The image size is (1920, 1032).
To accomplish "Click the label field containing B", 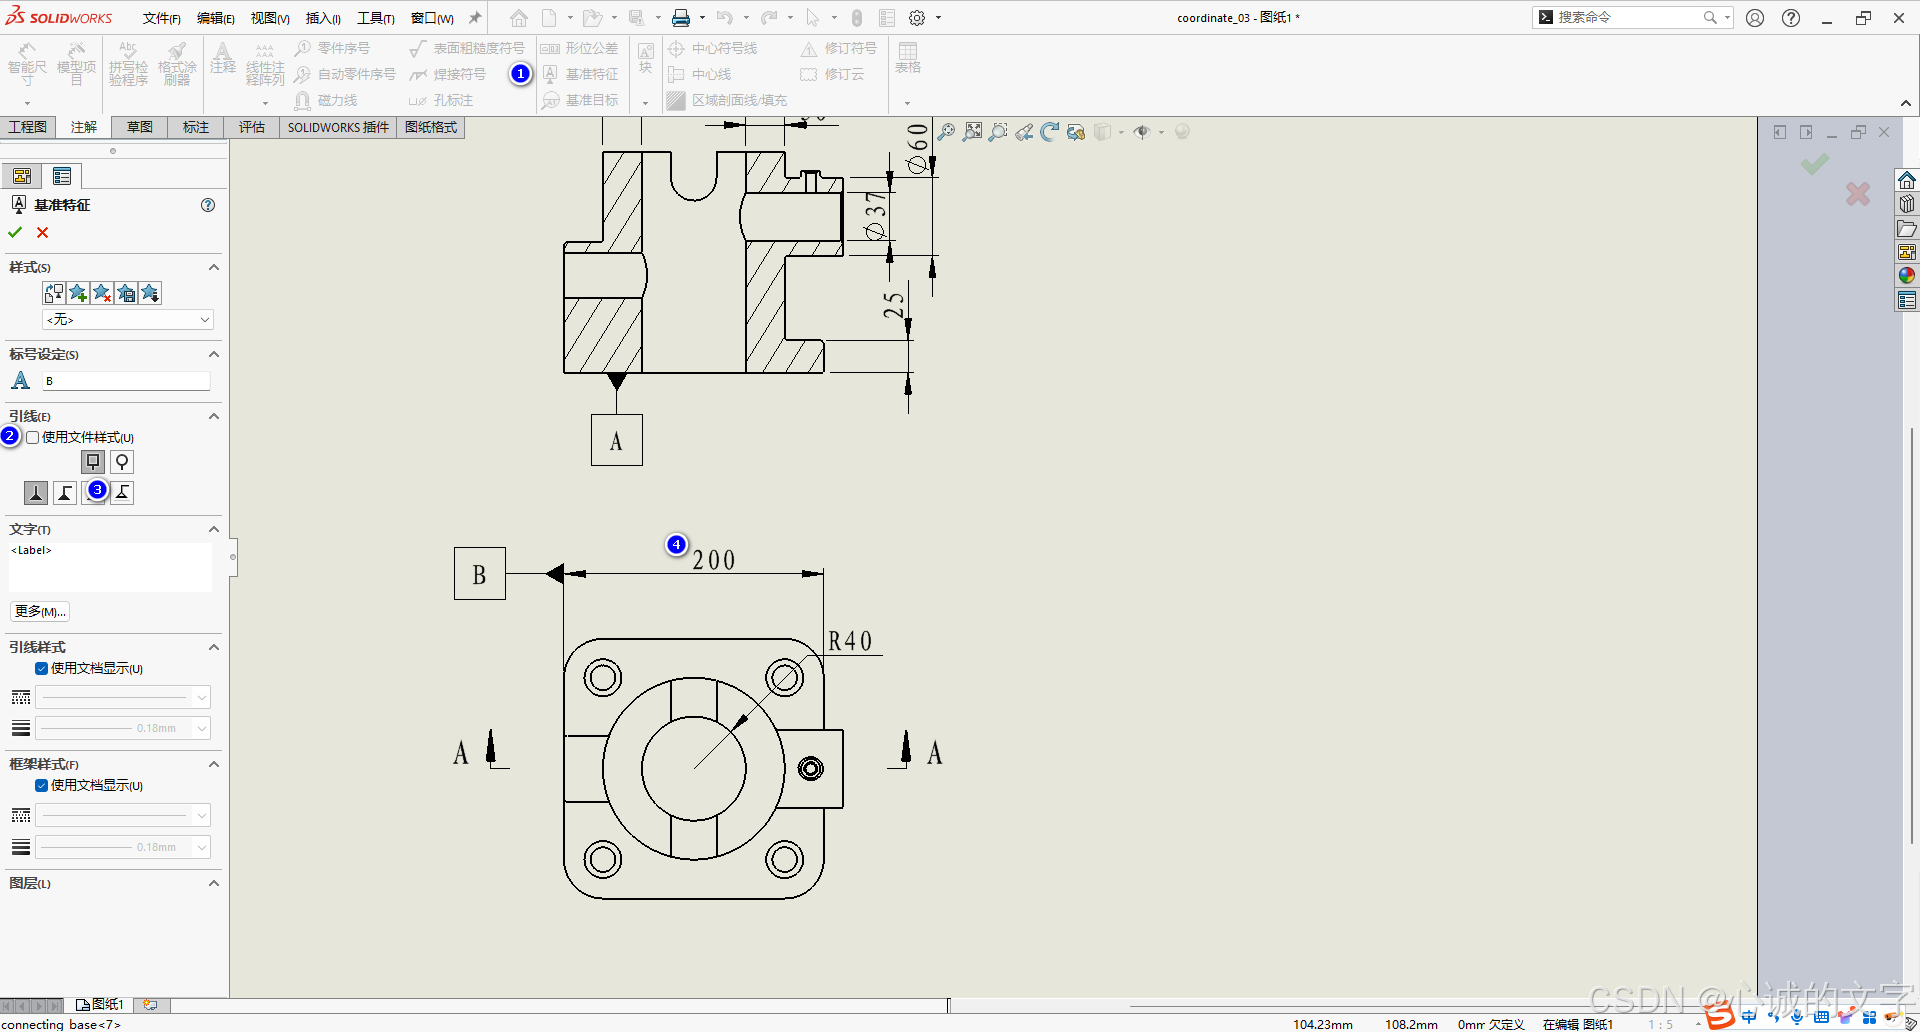I will 126,381.
